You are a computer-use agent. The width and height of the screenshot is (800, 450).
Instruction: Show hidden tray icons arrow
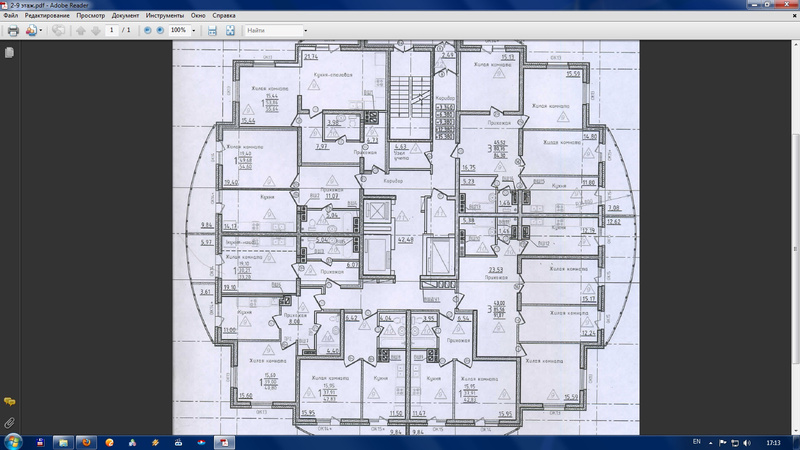click(x=711, y=443)
